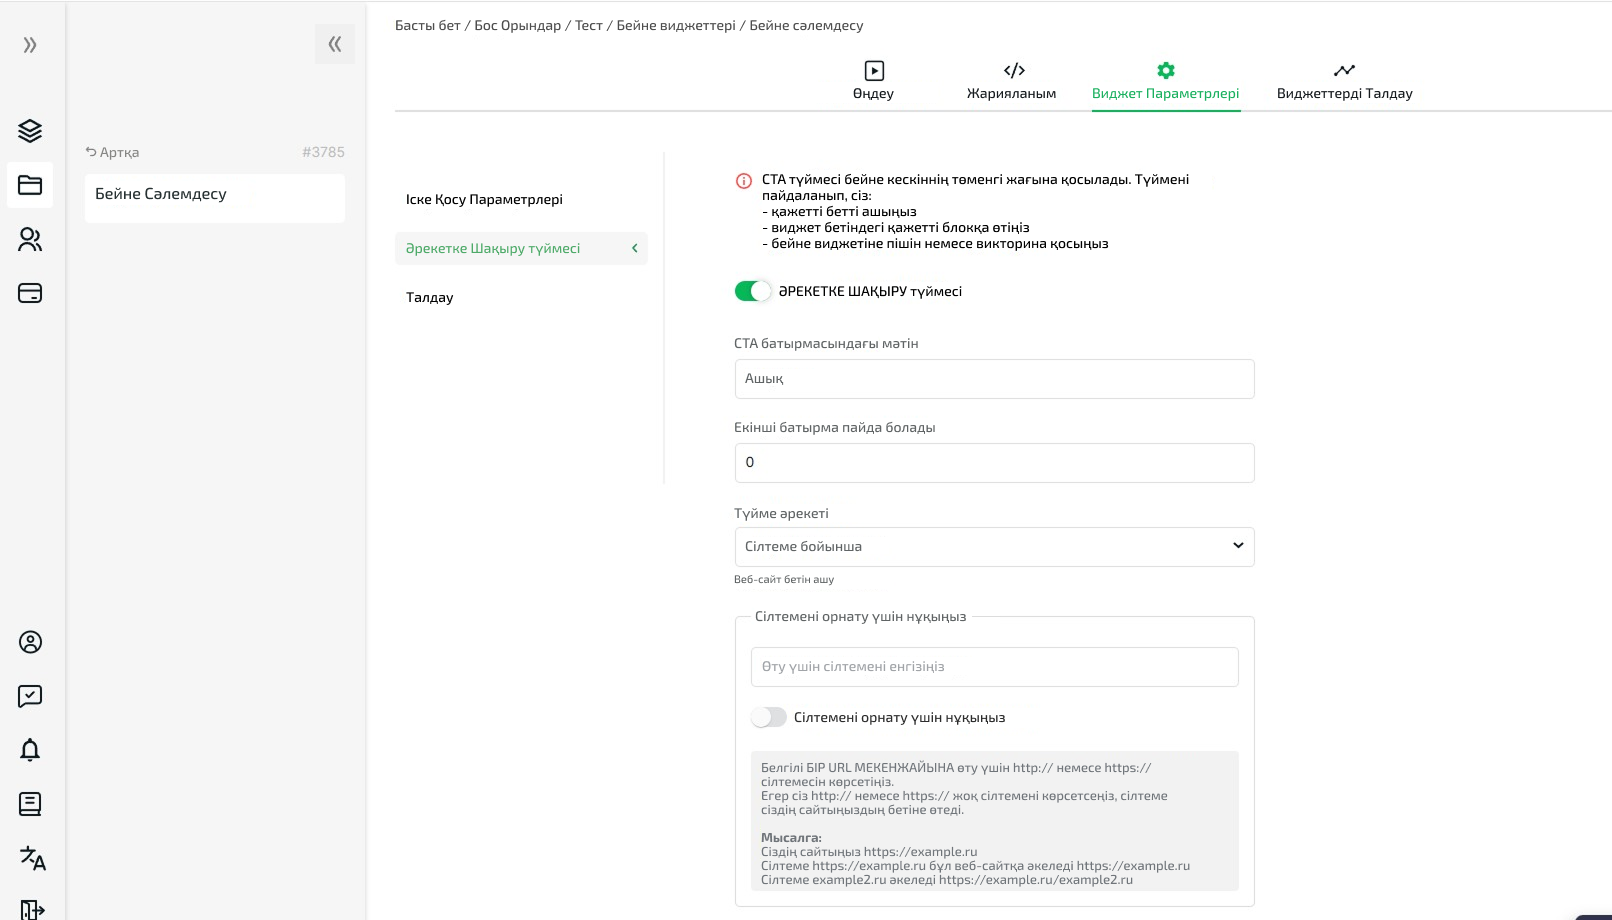Screen dimensions: 1612x920
Task: Click the translate language icon
Action: click(32, 858)
